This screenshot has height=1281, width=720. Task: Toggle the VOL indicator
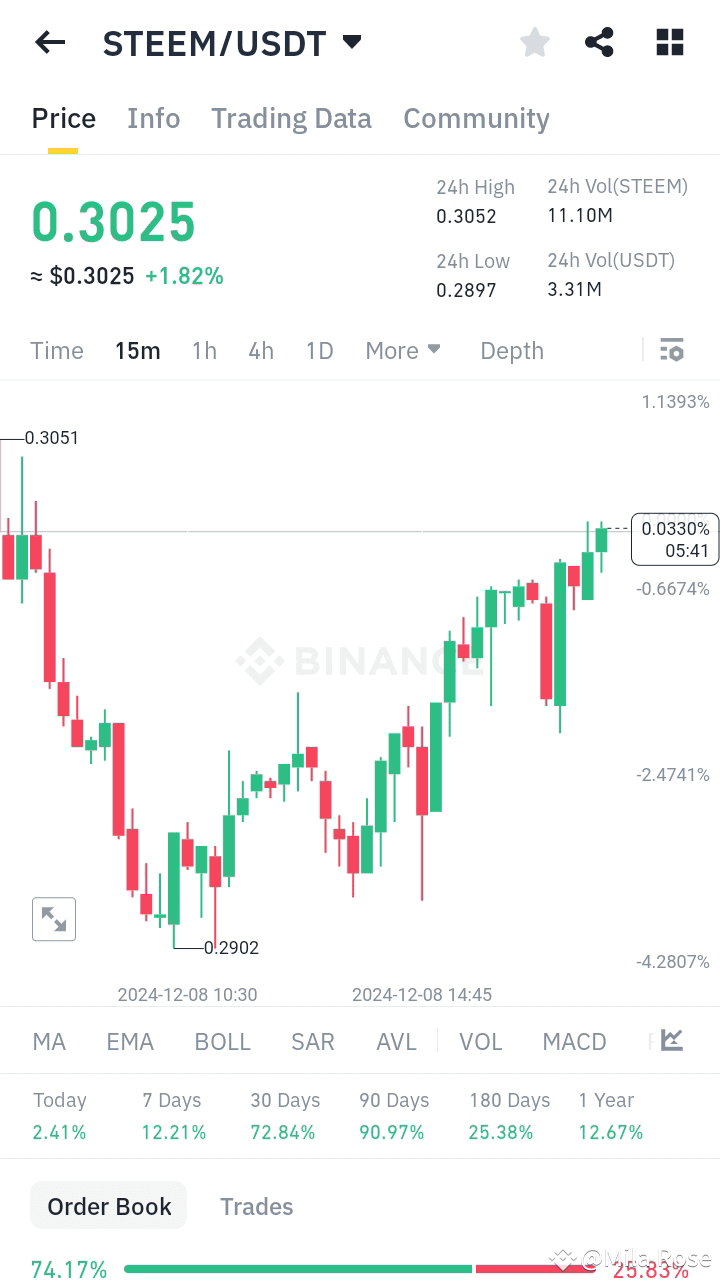[x=481, y=1041]
